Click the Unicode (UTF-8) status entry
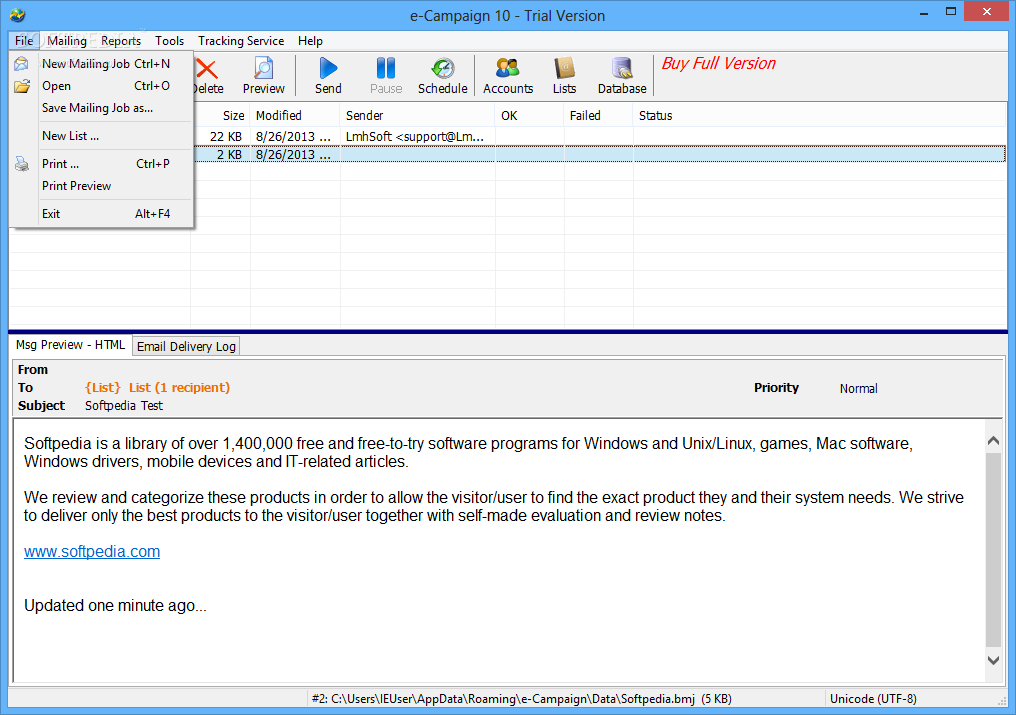Image resolution: width=1016 pixels, height=715 pixels. coord(873,699)
